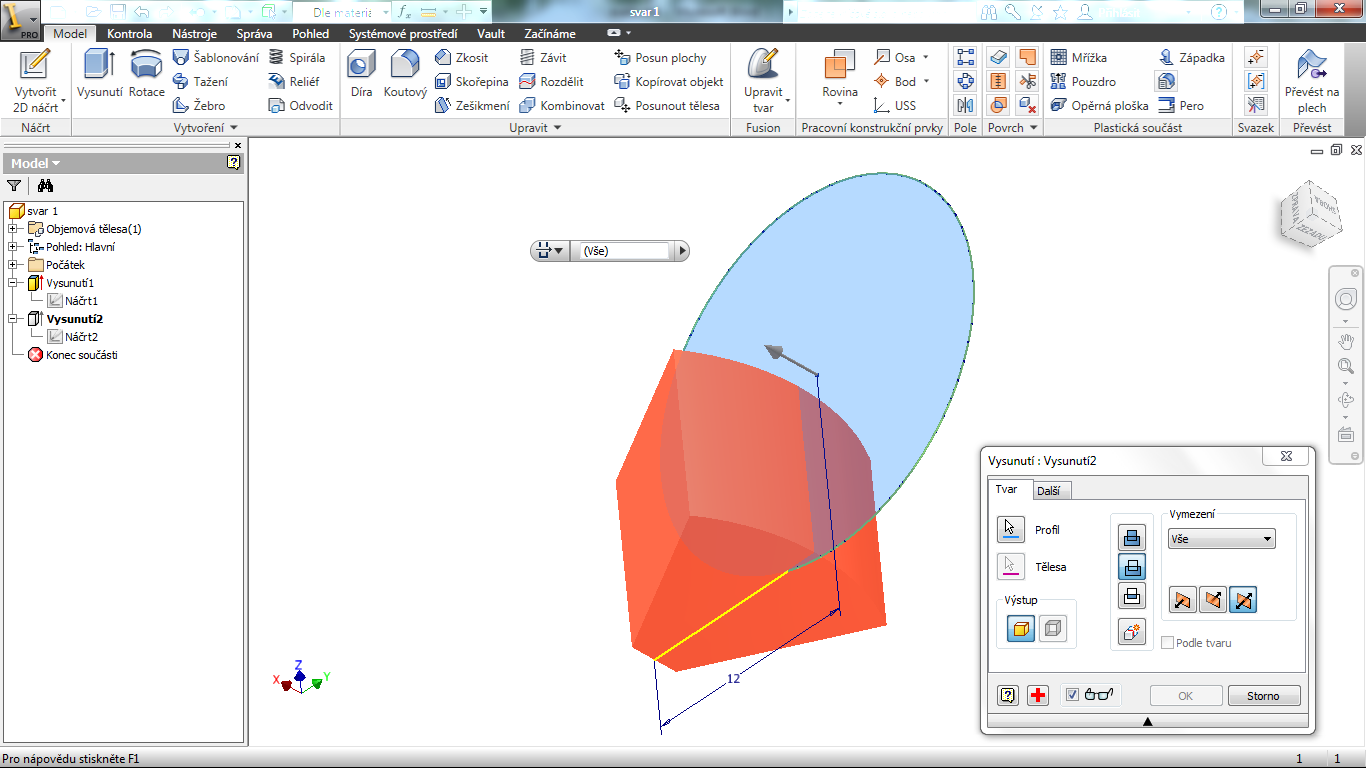Select the Pero lip tool

(x=1180, y=105)
